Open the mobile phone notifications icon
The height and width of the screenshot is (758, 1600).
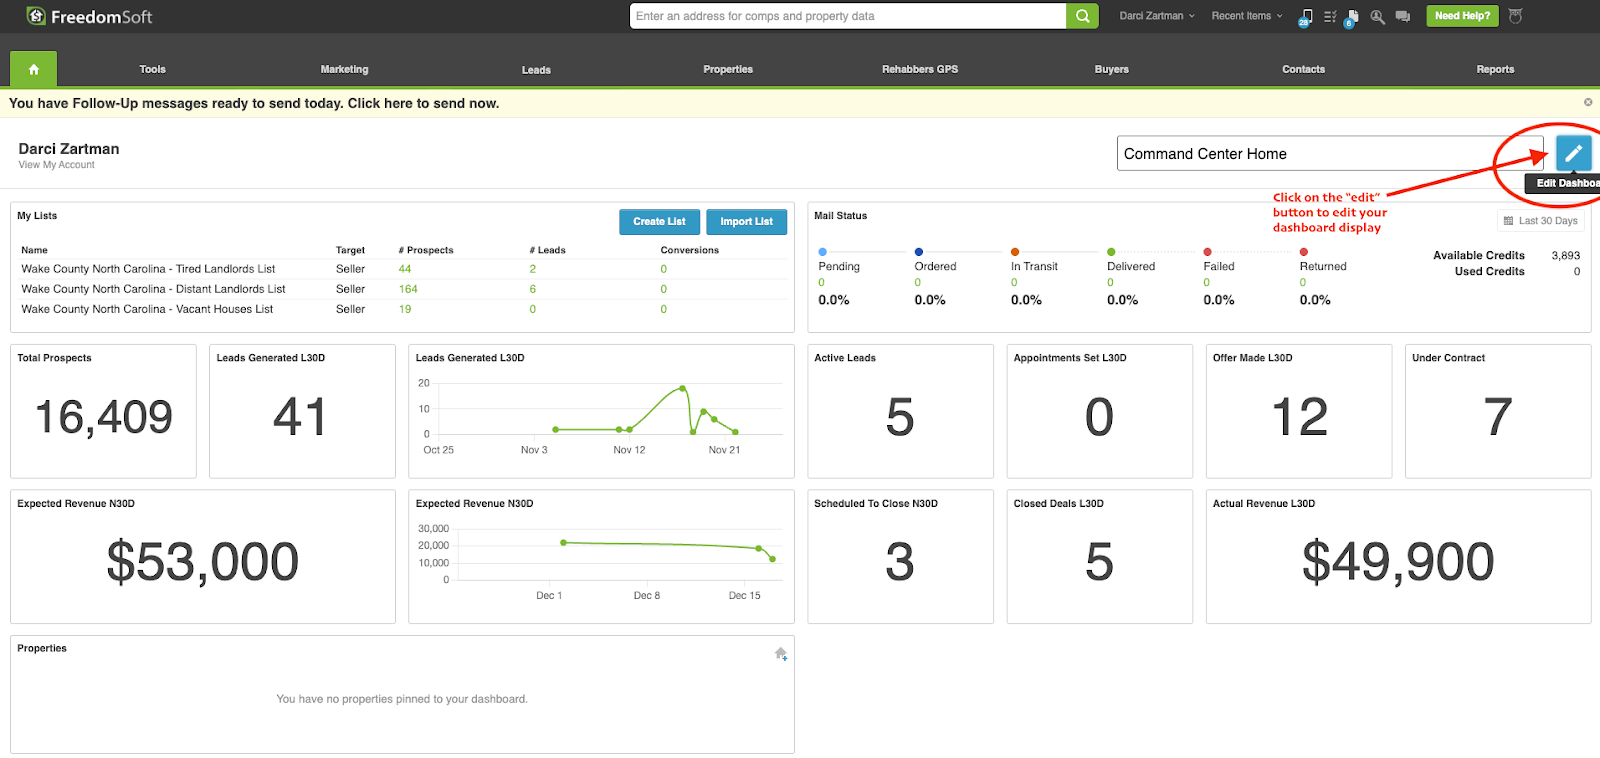pos(1305,17)
